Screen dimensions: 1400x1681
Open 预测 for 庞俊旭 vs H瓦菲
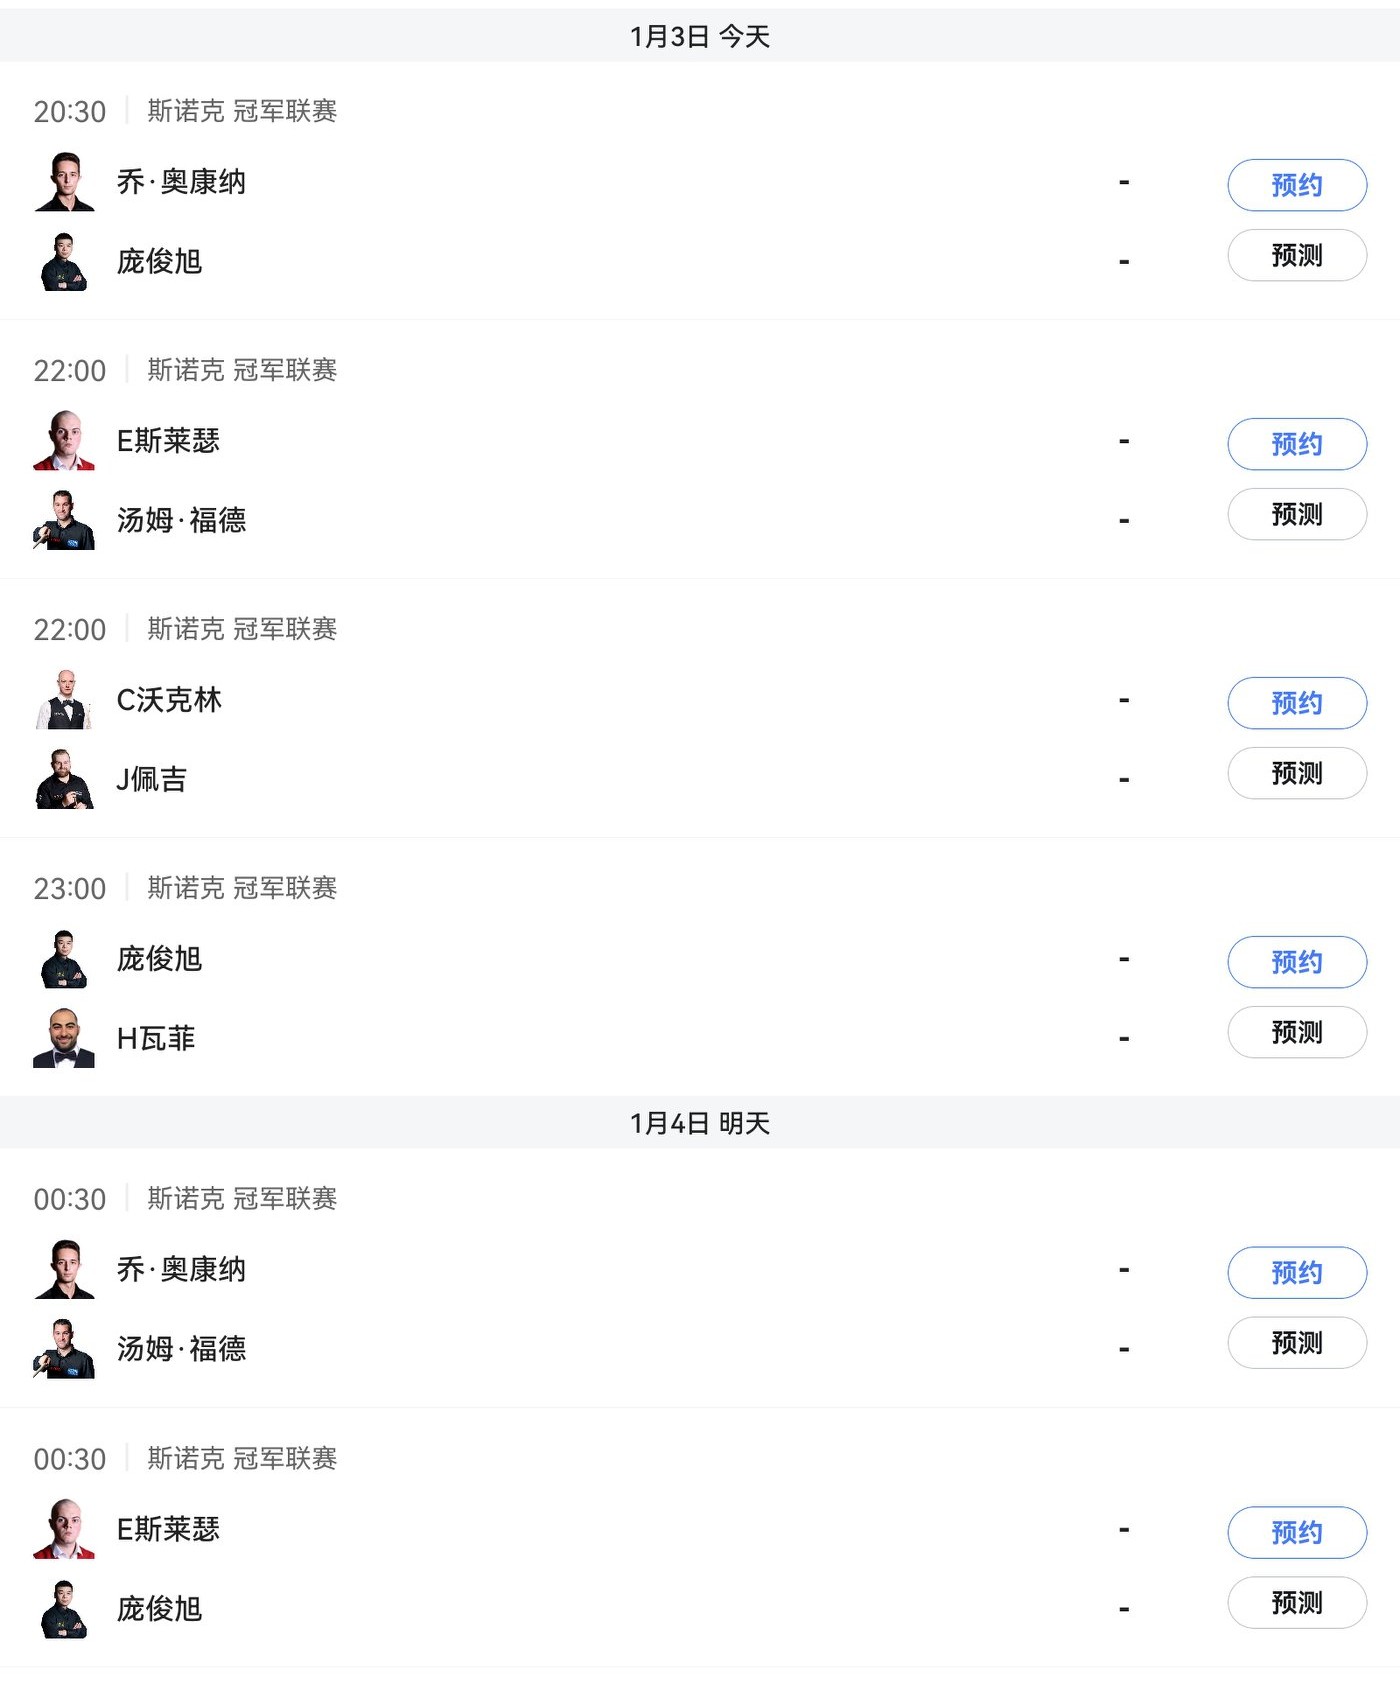[1296, 1032]
